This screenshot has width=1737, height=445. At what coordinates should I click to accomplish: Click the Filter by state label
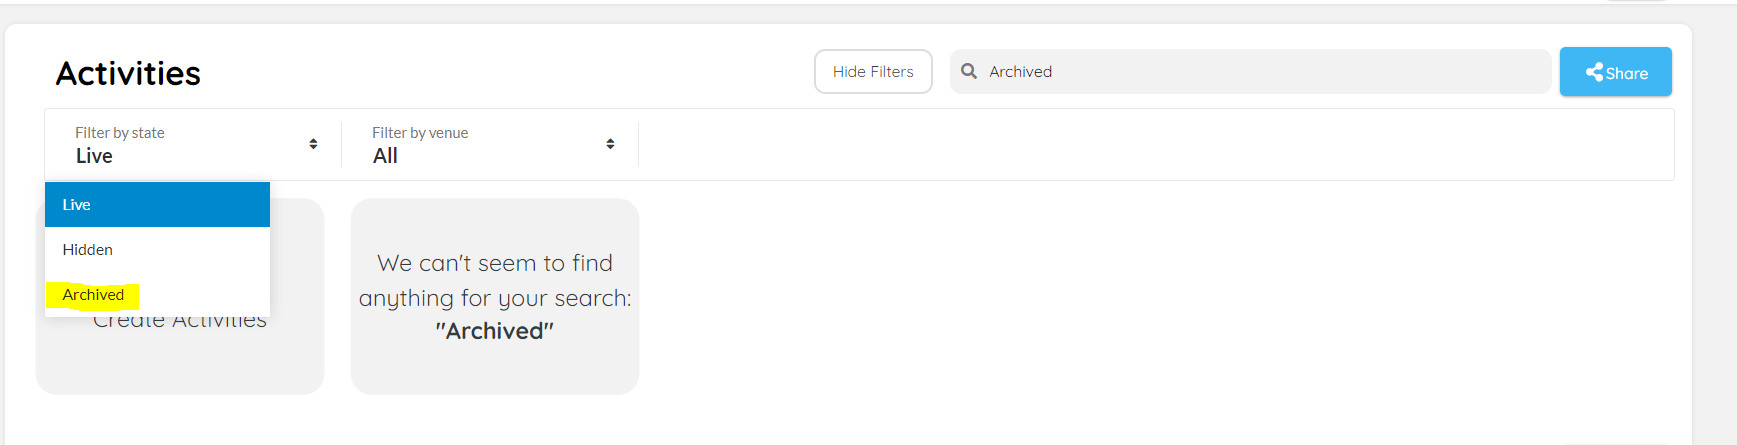click(120, 133)
